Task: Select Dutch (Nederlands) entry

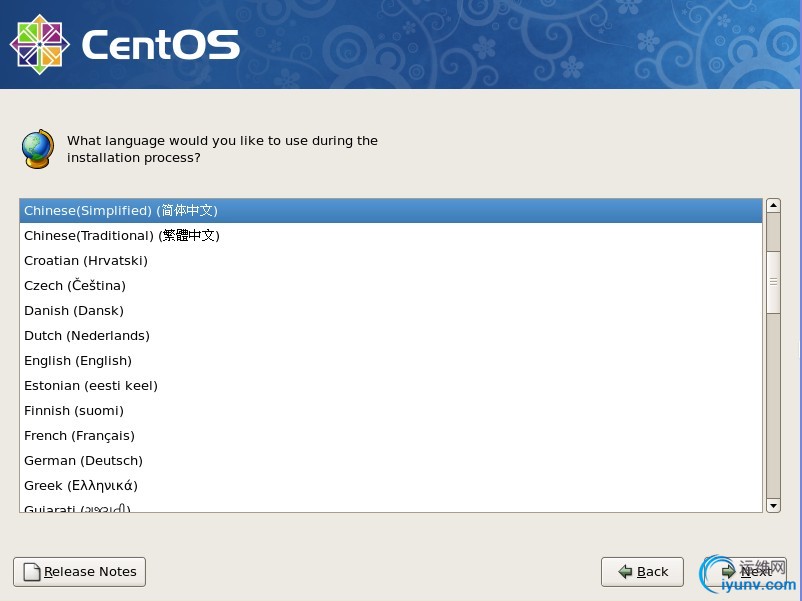Action: (391, 336)
